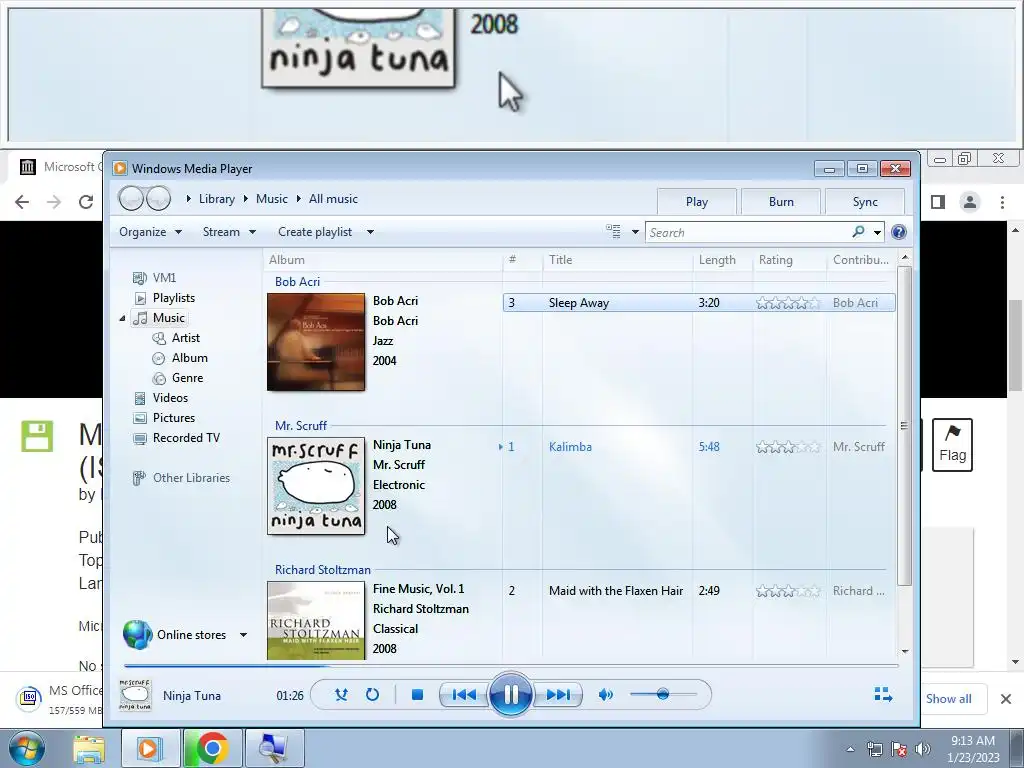Expand the view options dropdown arrow
Viewport: 1024px width, 768px height.
pyautogui.click(x=635, y=232)
